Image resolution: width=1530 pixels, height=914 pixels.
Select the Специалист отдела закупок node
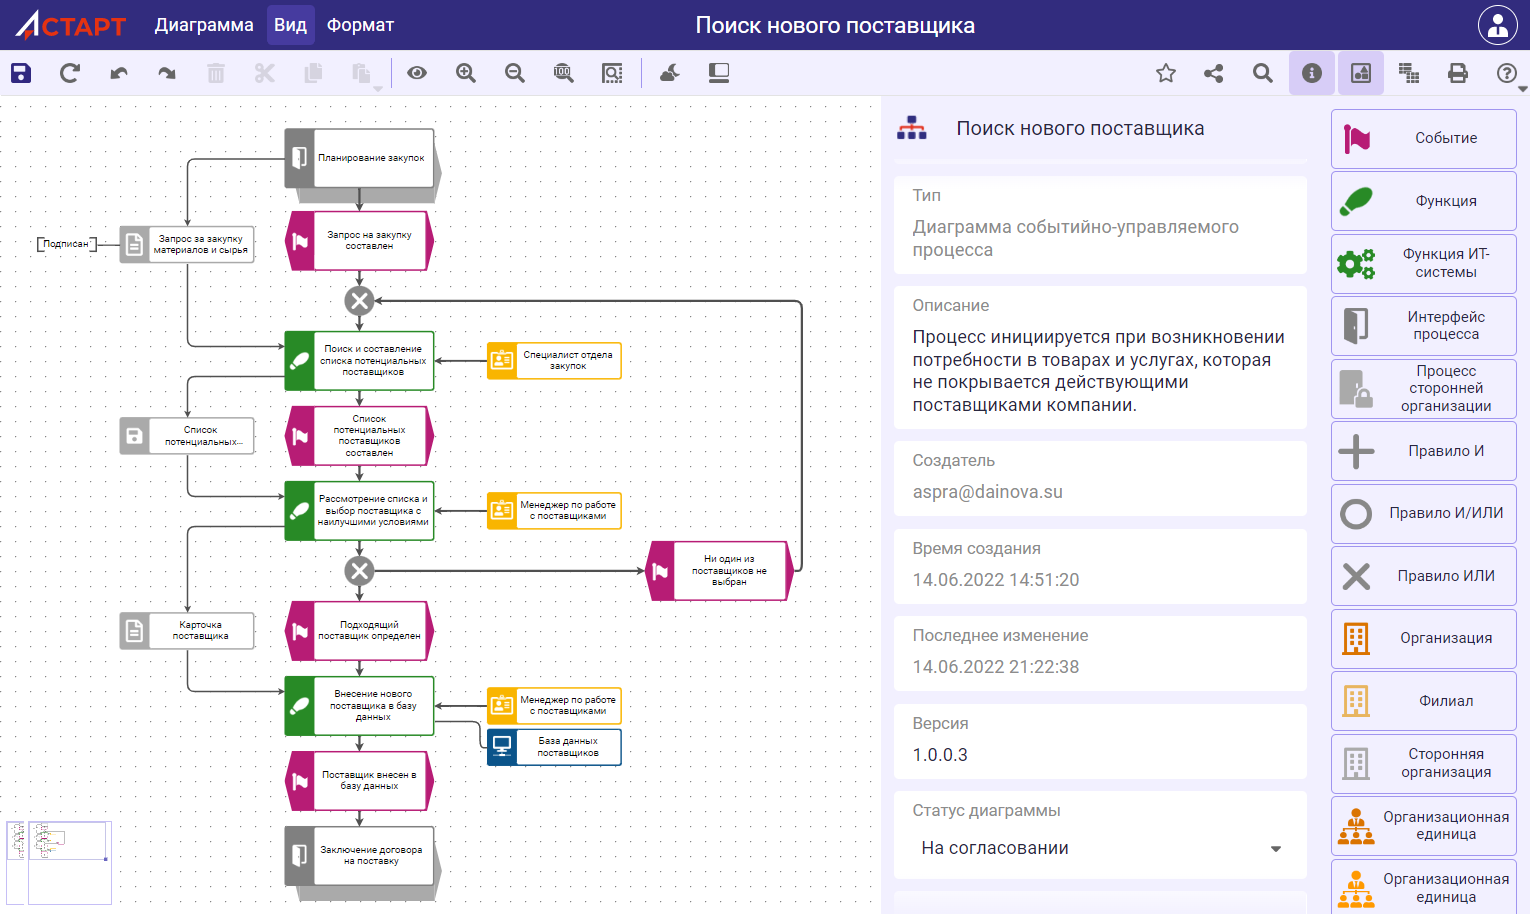554,360
